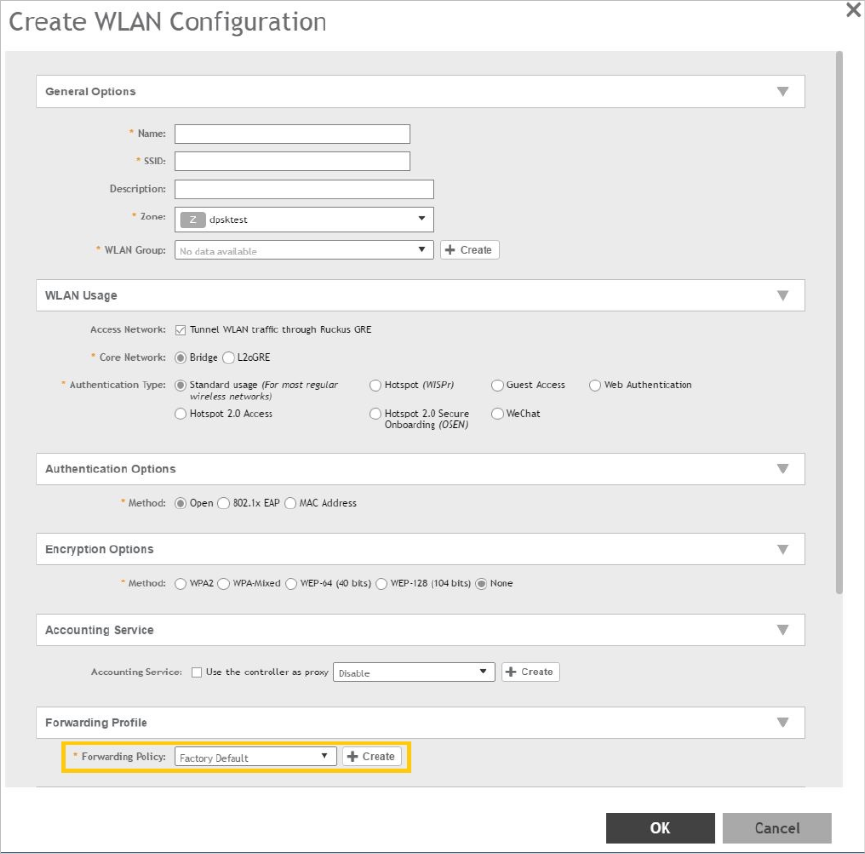865x854 pixels.
Task: Collapse the WLAN Usage section arrow
Action: pos(783,295)
